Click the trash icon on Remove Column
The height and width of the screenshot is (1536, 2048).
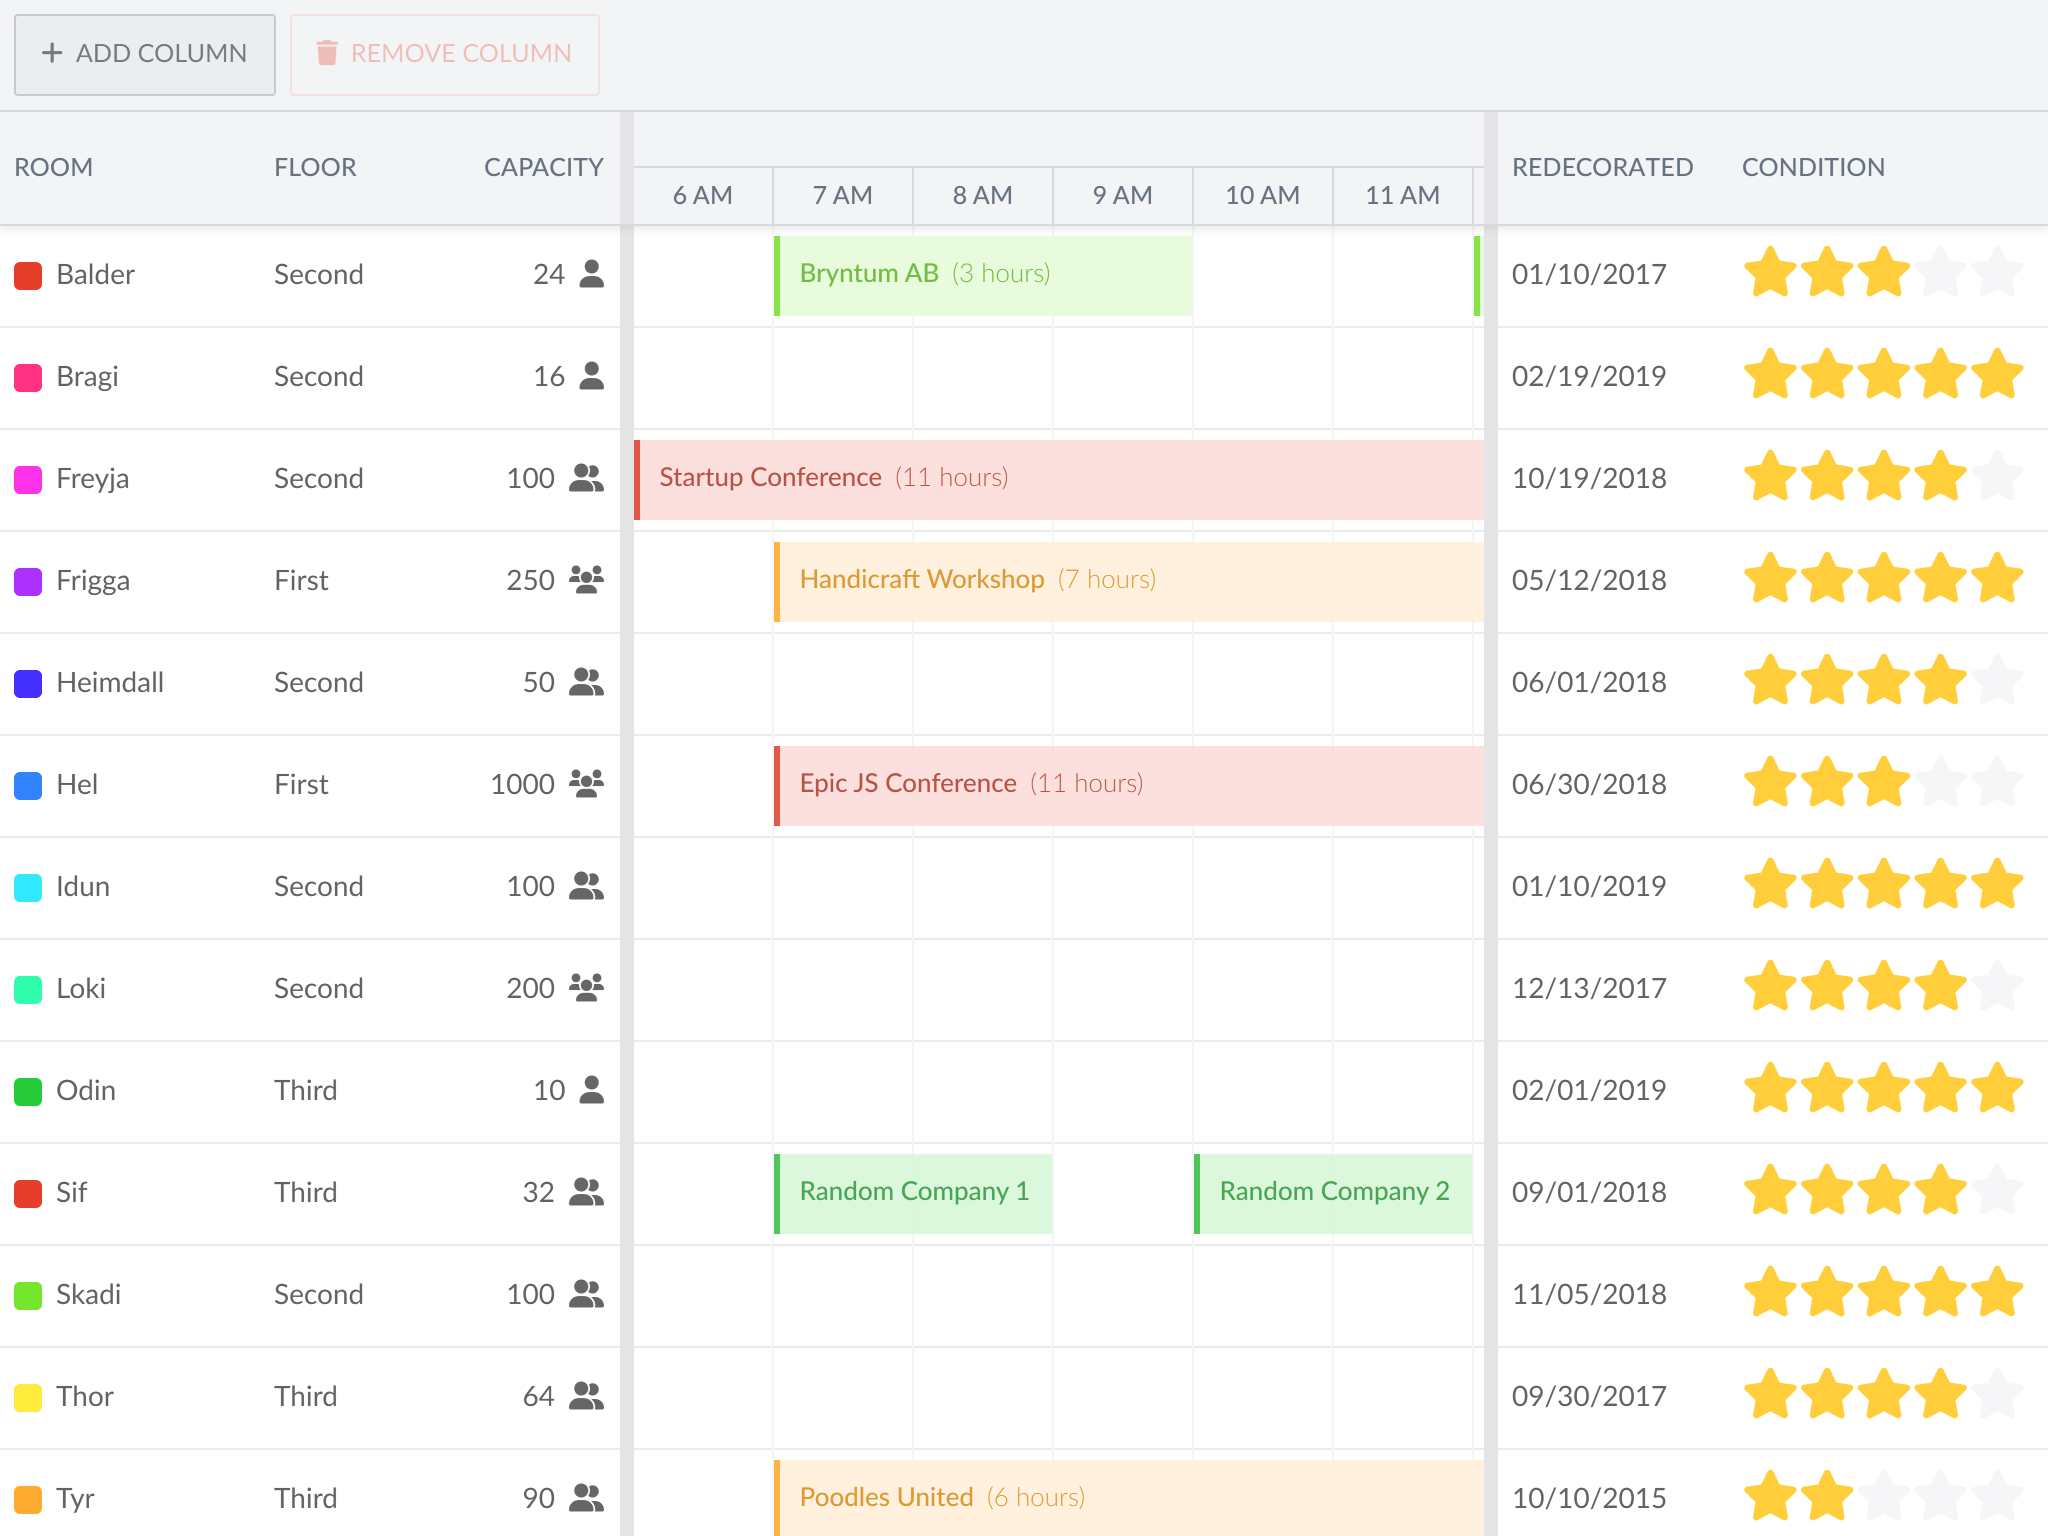(x=328, y=53)
